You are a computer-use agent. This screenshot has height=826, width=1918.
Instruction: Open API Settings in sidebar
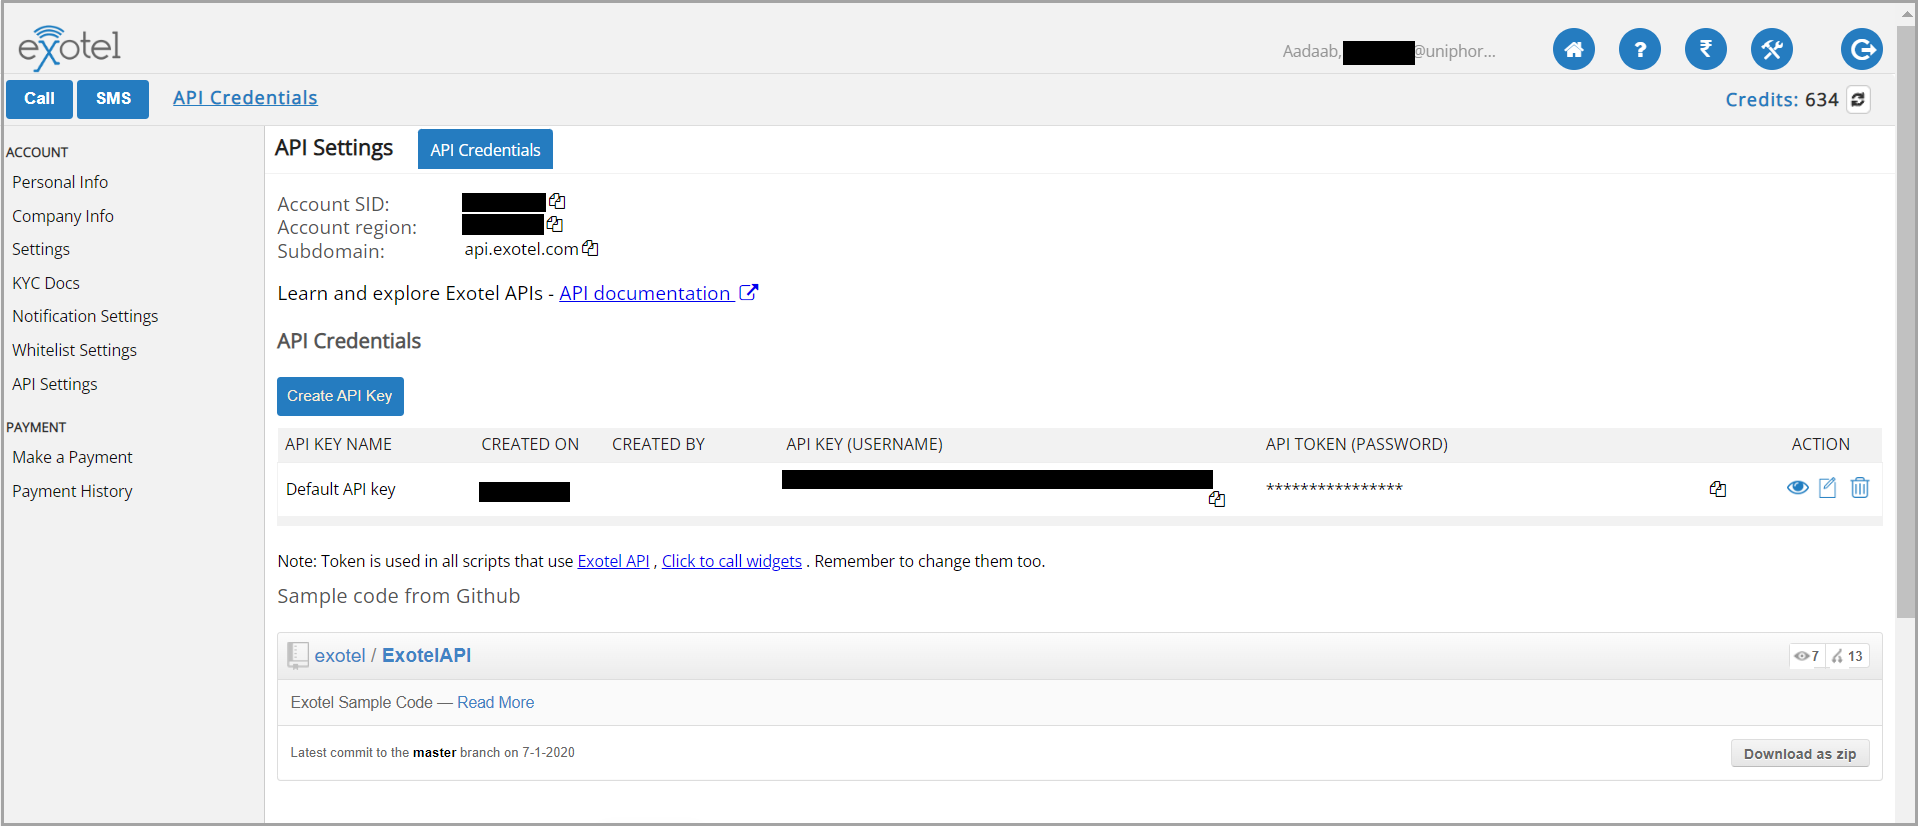[x=55, y=384]
